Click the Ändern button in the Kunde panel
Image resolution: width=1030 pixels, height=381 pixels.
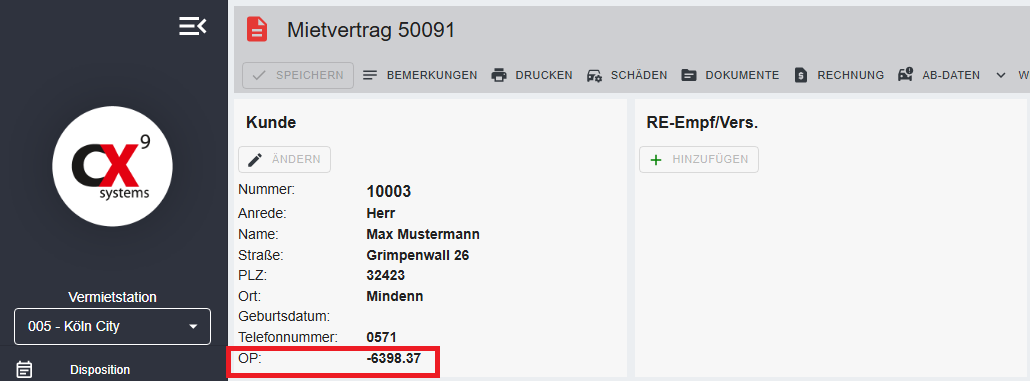[284, 160]
